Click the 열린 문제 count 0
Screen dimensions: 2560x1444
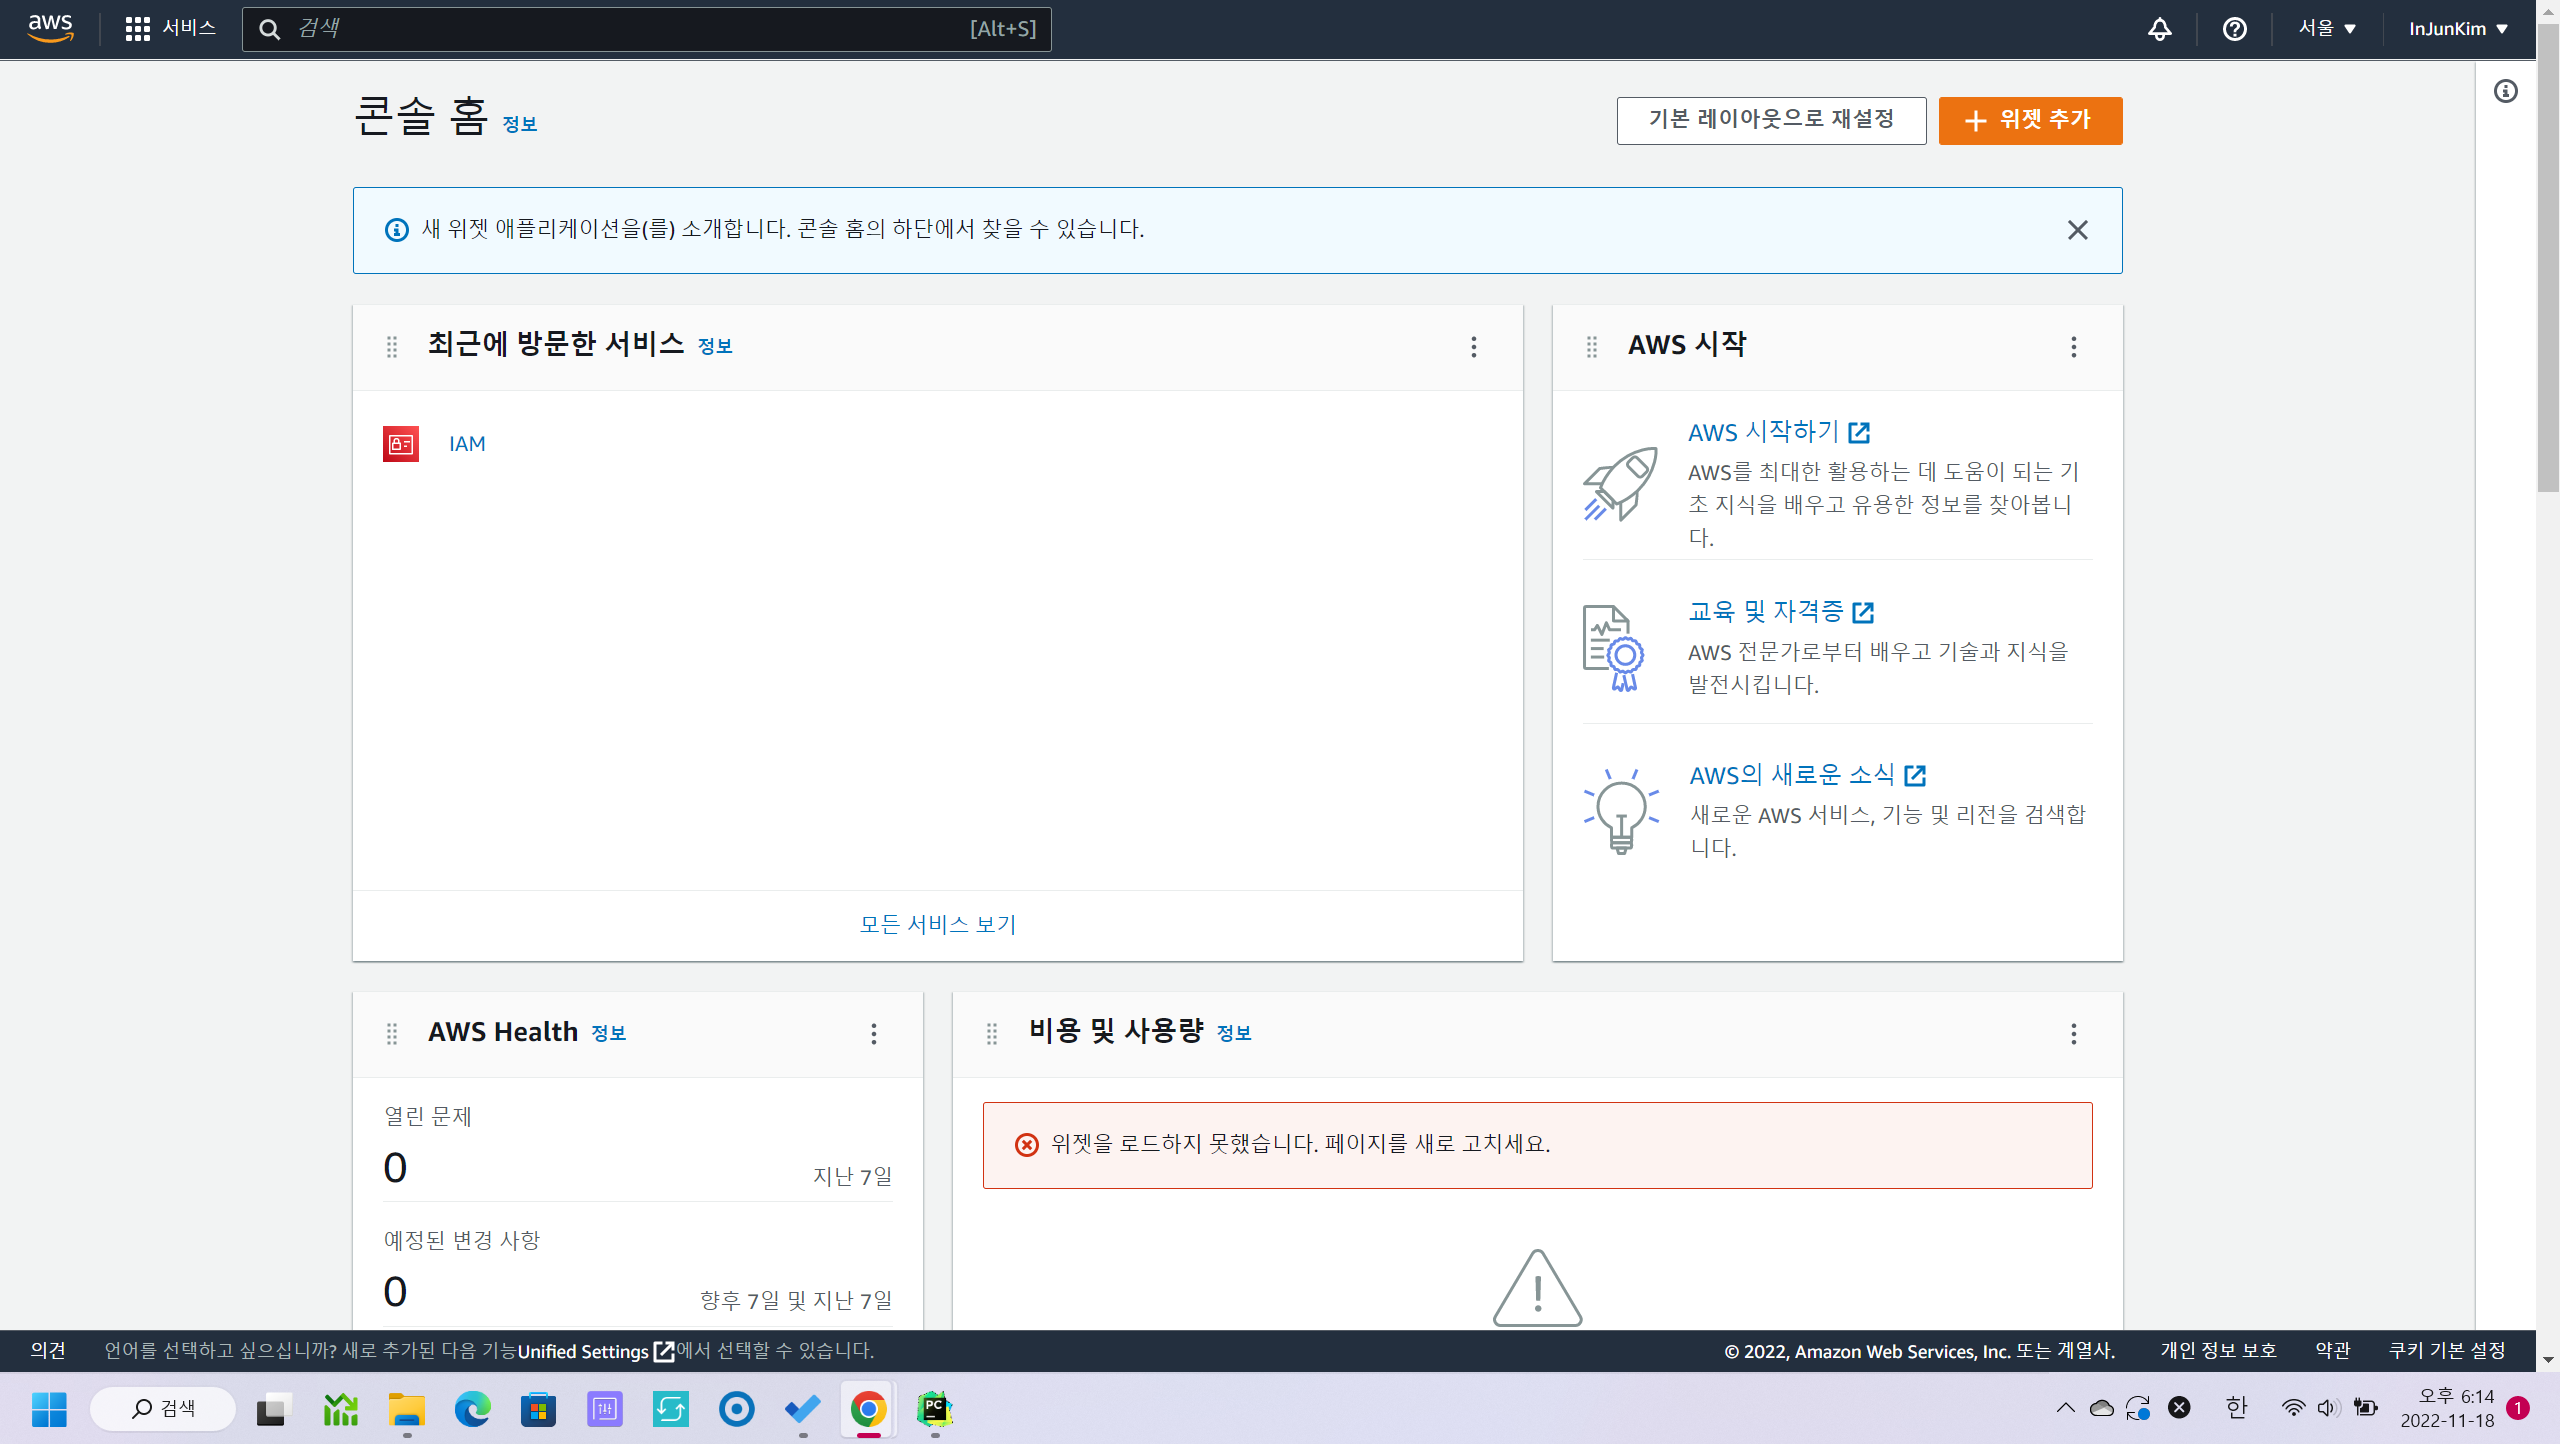click(x=395, y=1168)
